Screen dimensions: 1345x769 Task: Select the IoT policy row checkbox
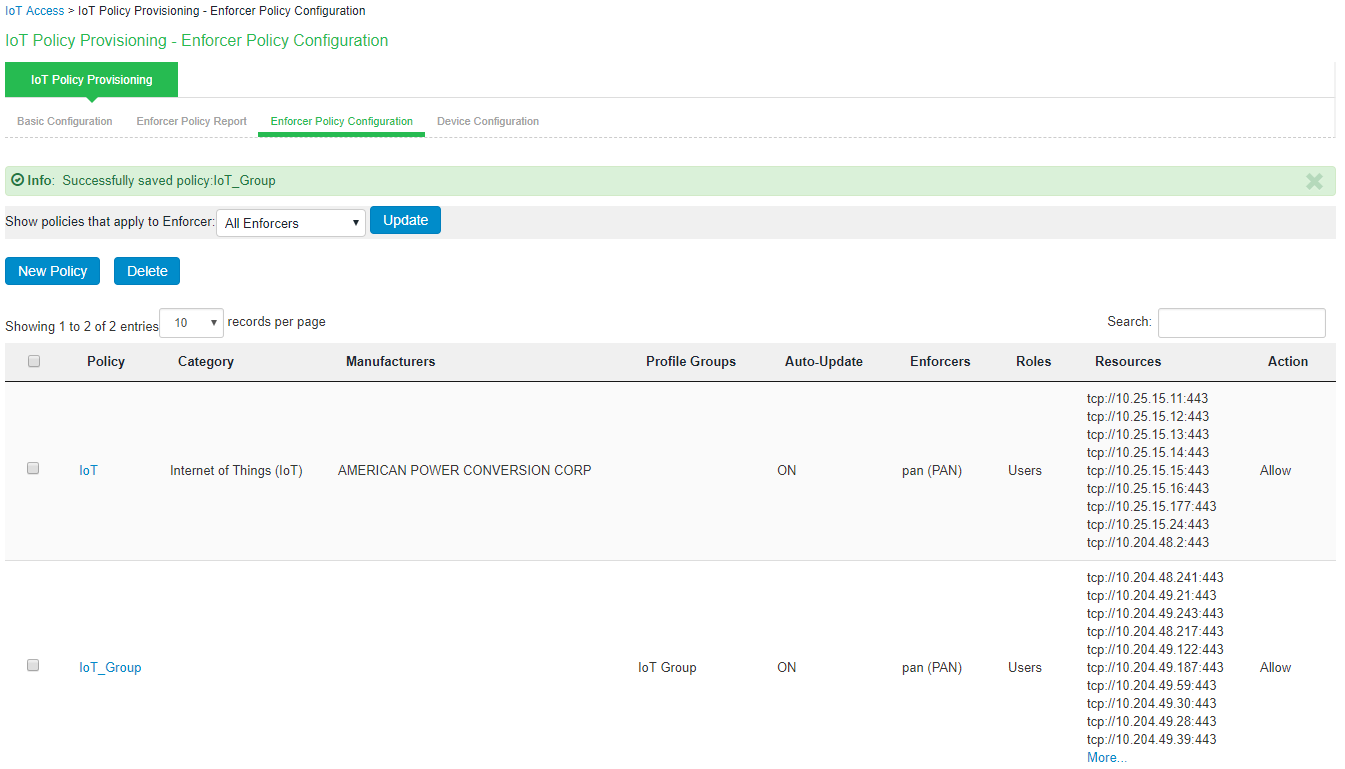pos(33,468)
